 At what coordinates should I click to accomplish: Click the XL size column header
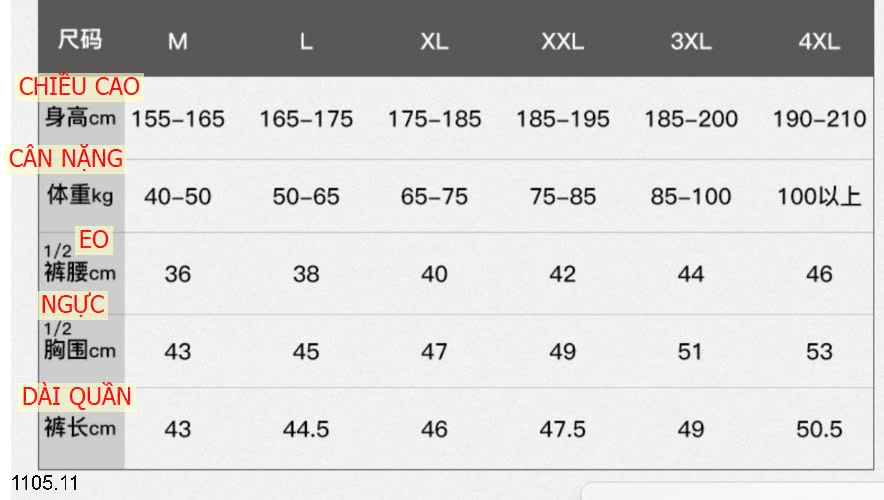[x=434, y=41]
